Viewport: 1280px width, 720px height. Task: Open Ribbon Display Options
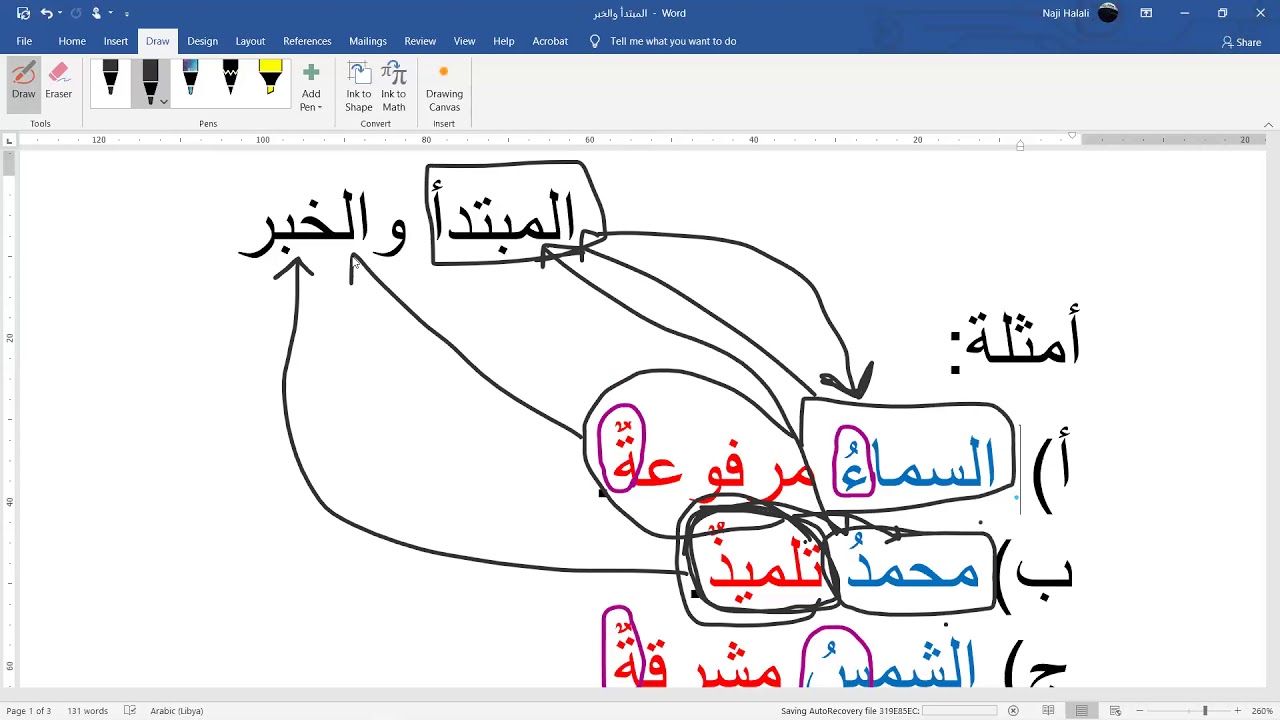click(1146, 13)
